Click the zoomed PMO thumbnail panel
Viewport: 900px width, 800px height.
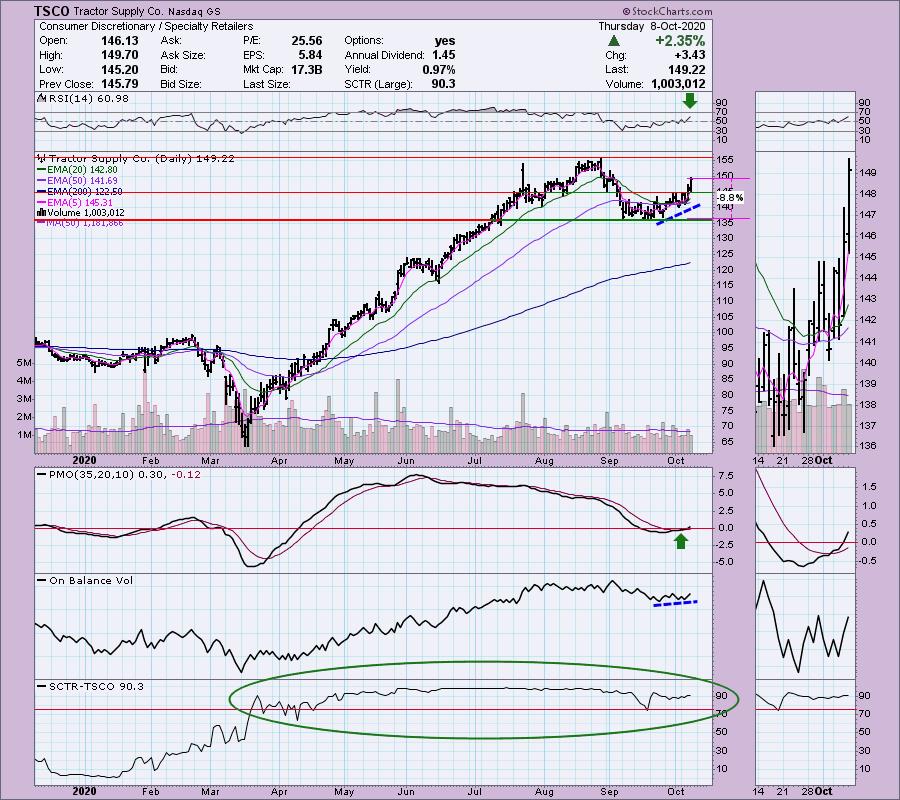pos(805,519)
